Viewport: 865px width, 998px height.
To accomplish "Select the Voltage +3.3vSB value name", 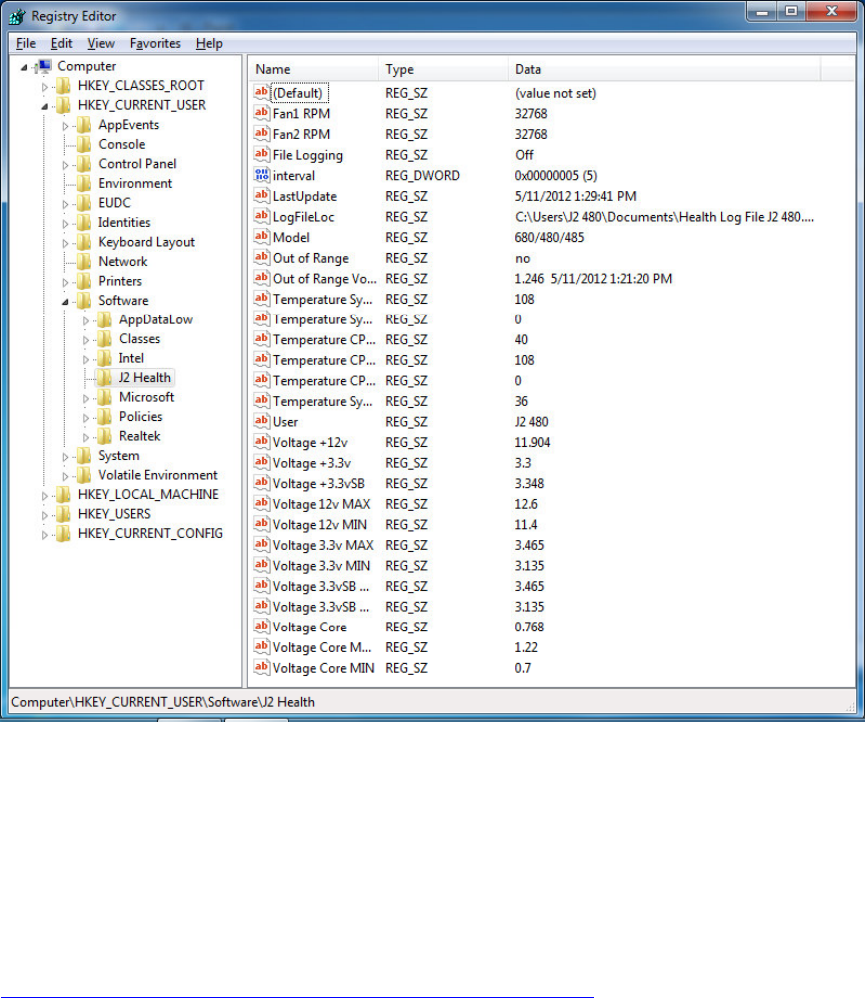I will point(318,484).
